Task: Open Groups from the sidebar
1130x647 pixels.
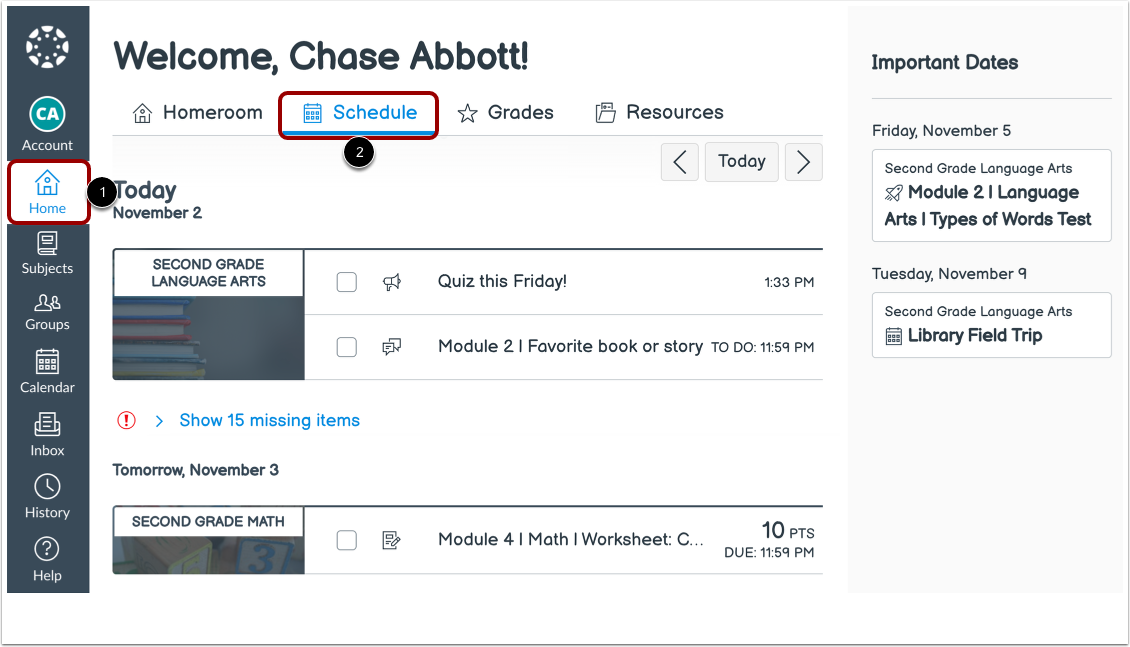Action: (47, 311)
